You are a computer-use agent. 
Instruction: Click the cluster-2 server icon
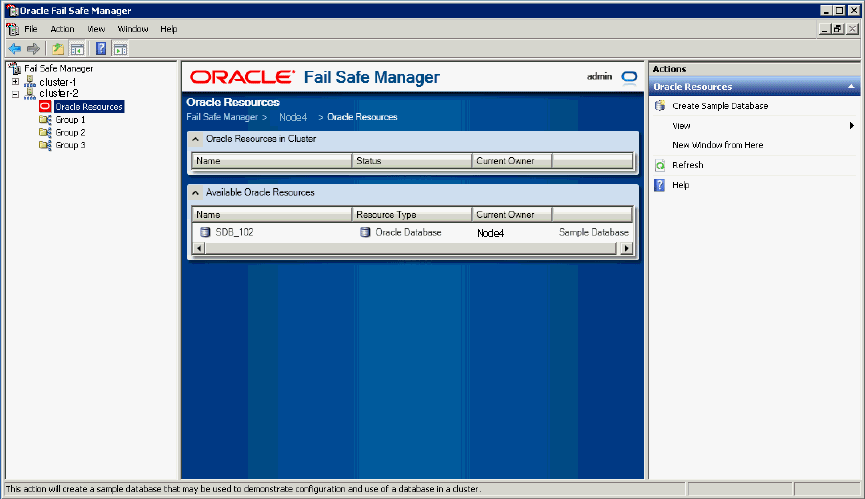(30, 94)
